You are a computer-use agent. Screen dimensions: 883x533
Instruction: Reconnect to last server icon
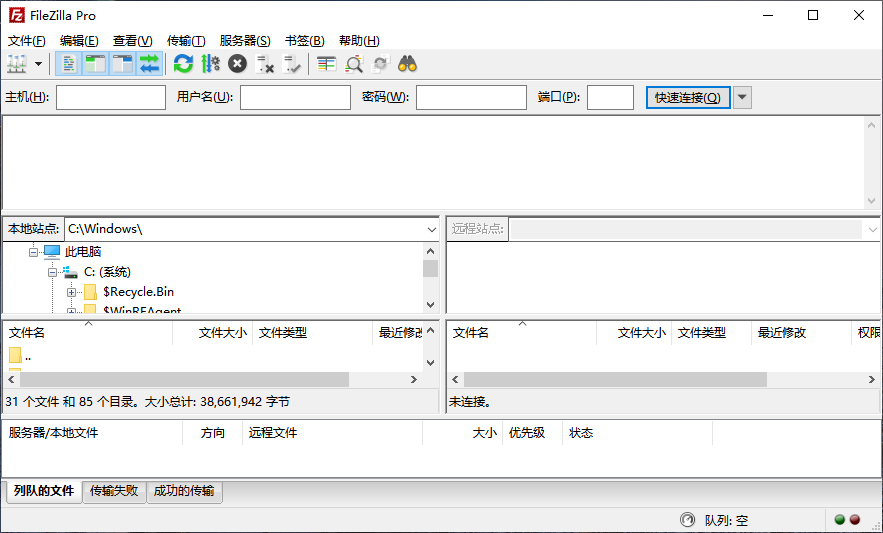[291, 64]
